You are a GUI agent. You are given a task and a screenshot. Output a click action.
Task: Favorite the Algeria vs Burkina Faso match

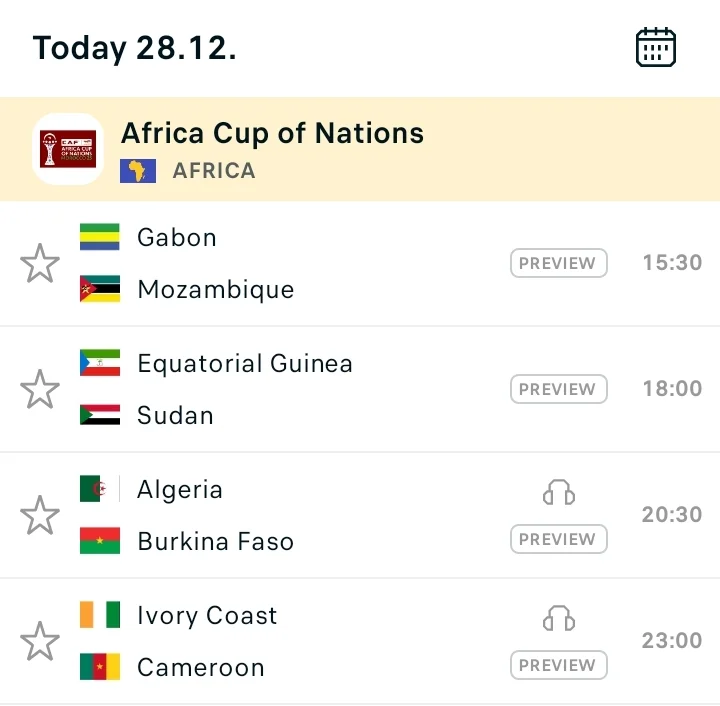[40, 516]
